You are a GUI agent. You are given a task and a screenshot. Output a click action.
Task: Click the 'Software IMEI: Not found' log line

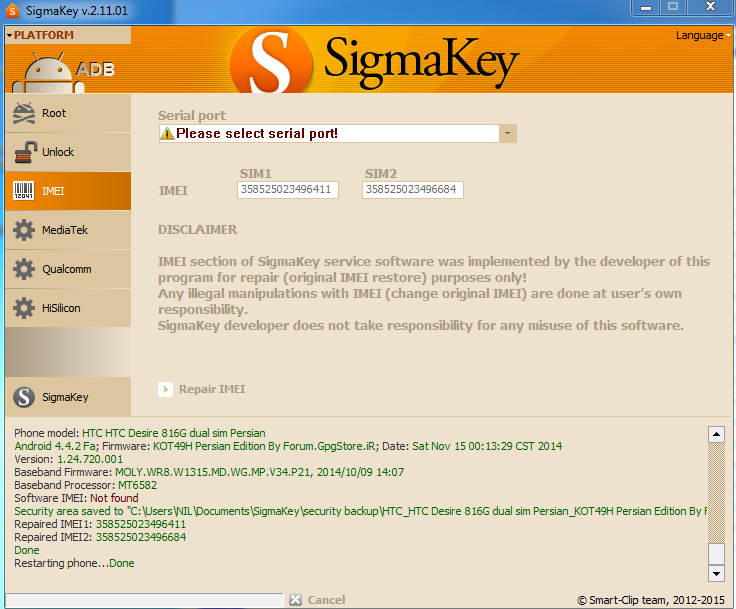[76, 498]
